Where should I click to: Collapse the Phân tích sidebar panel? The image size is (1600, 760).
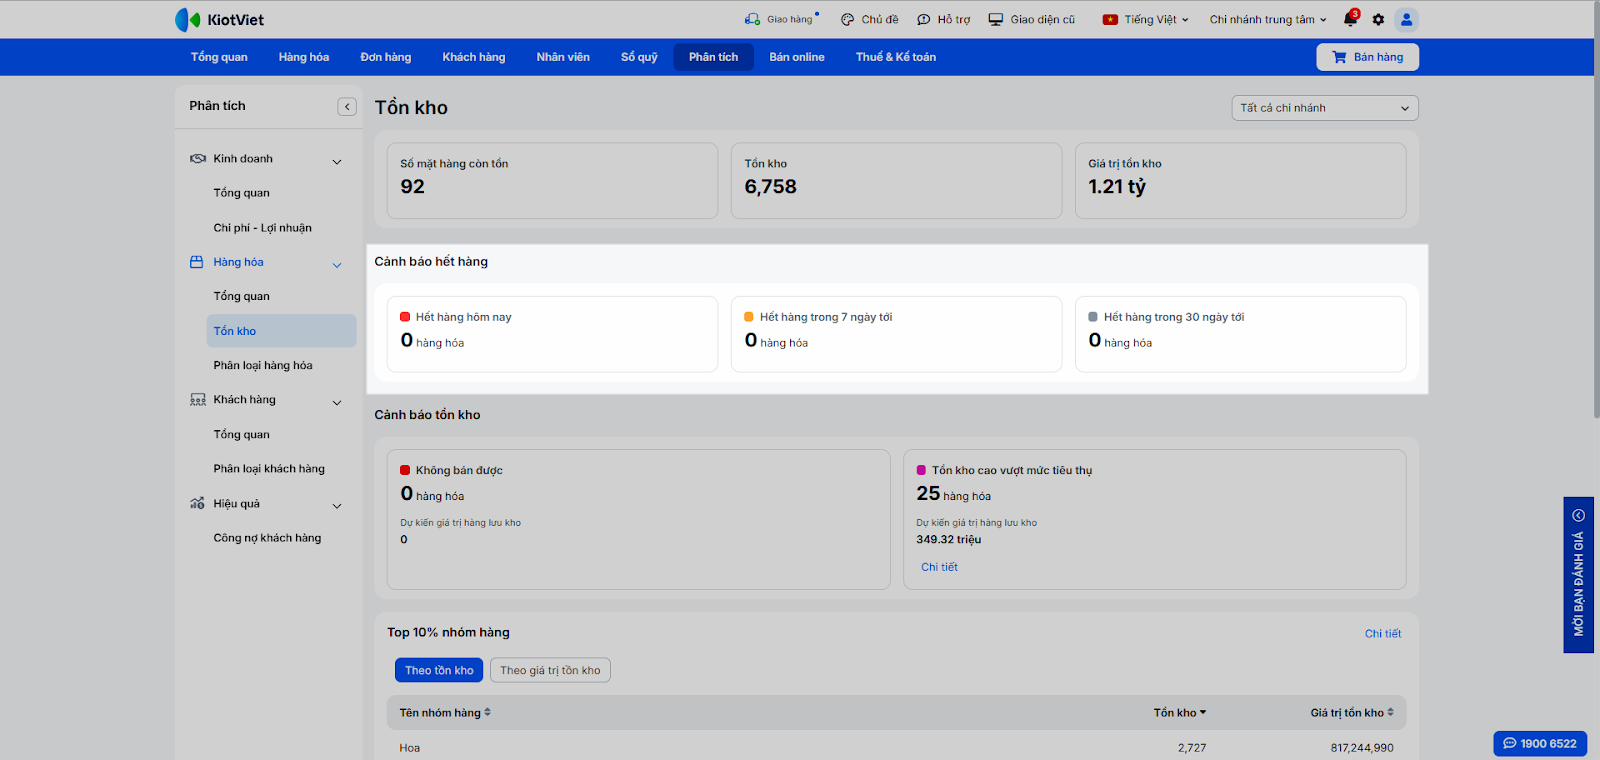pos(347,107)
